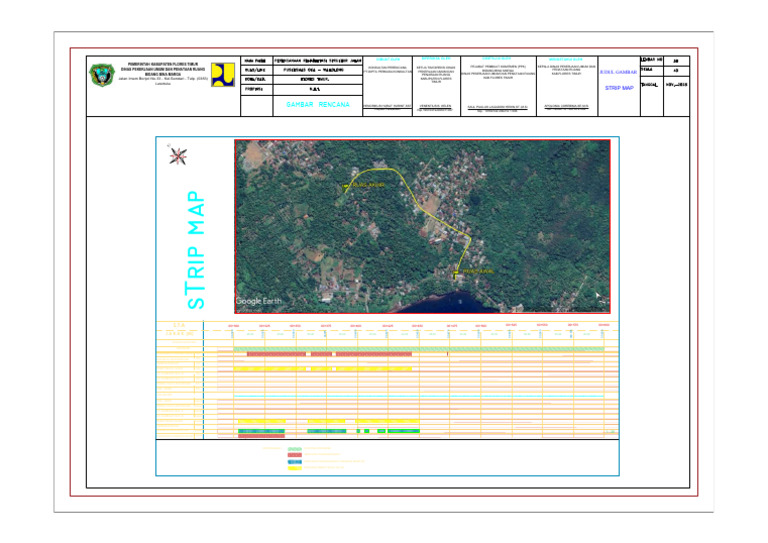Click the long green hatched bar in strip chart
This screenshot has height=543, width=768.
point(419,349)
